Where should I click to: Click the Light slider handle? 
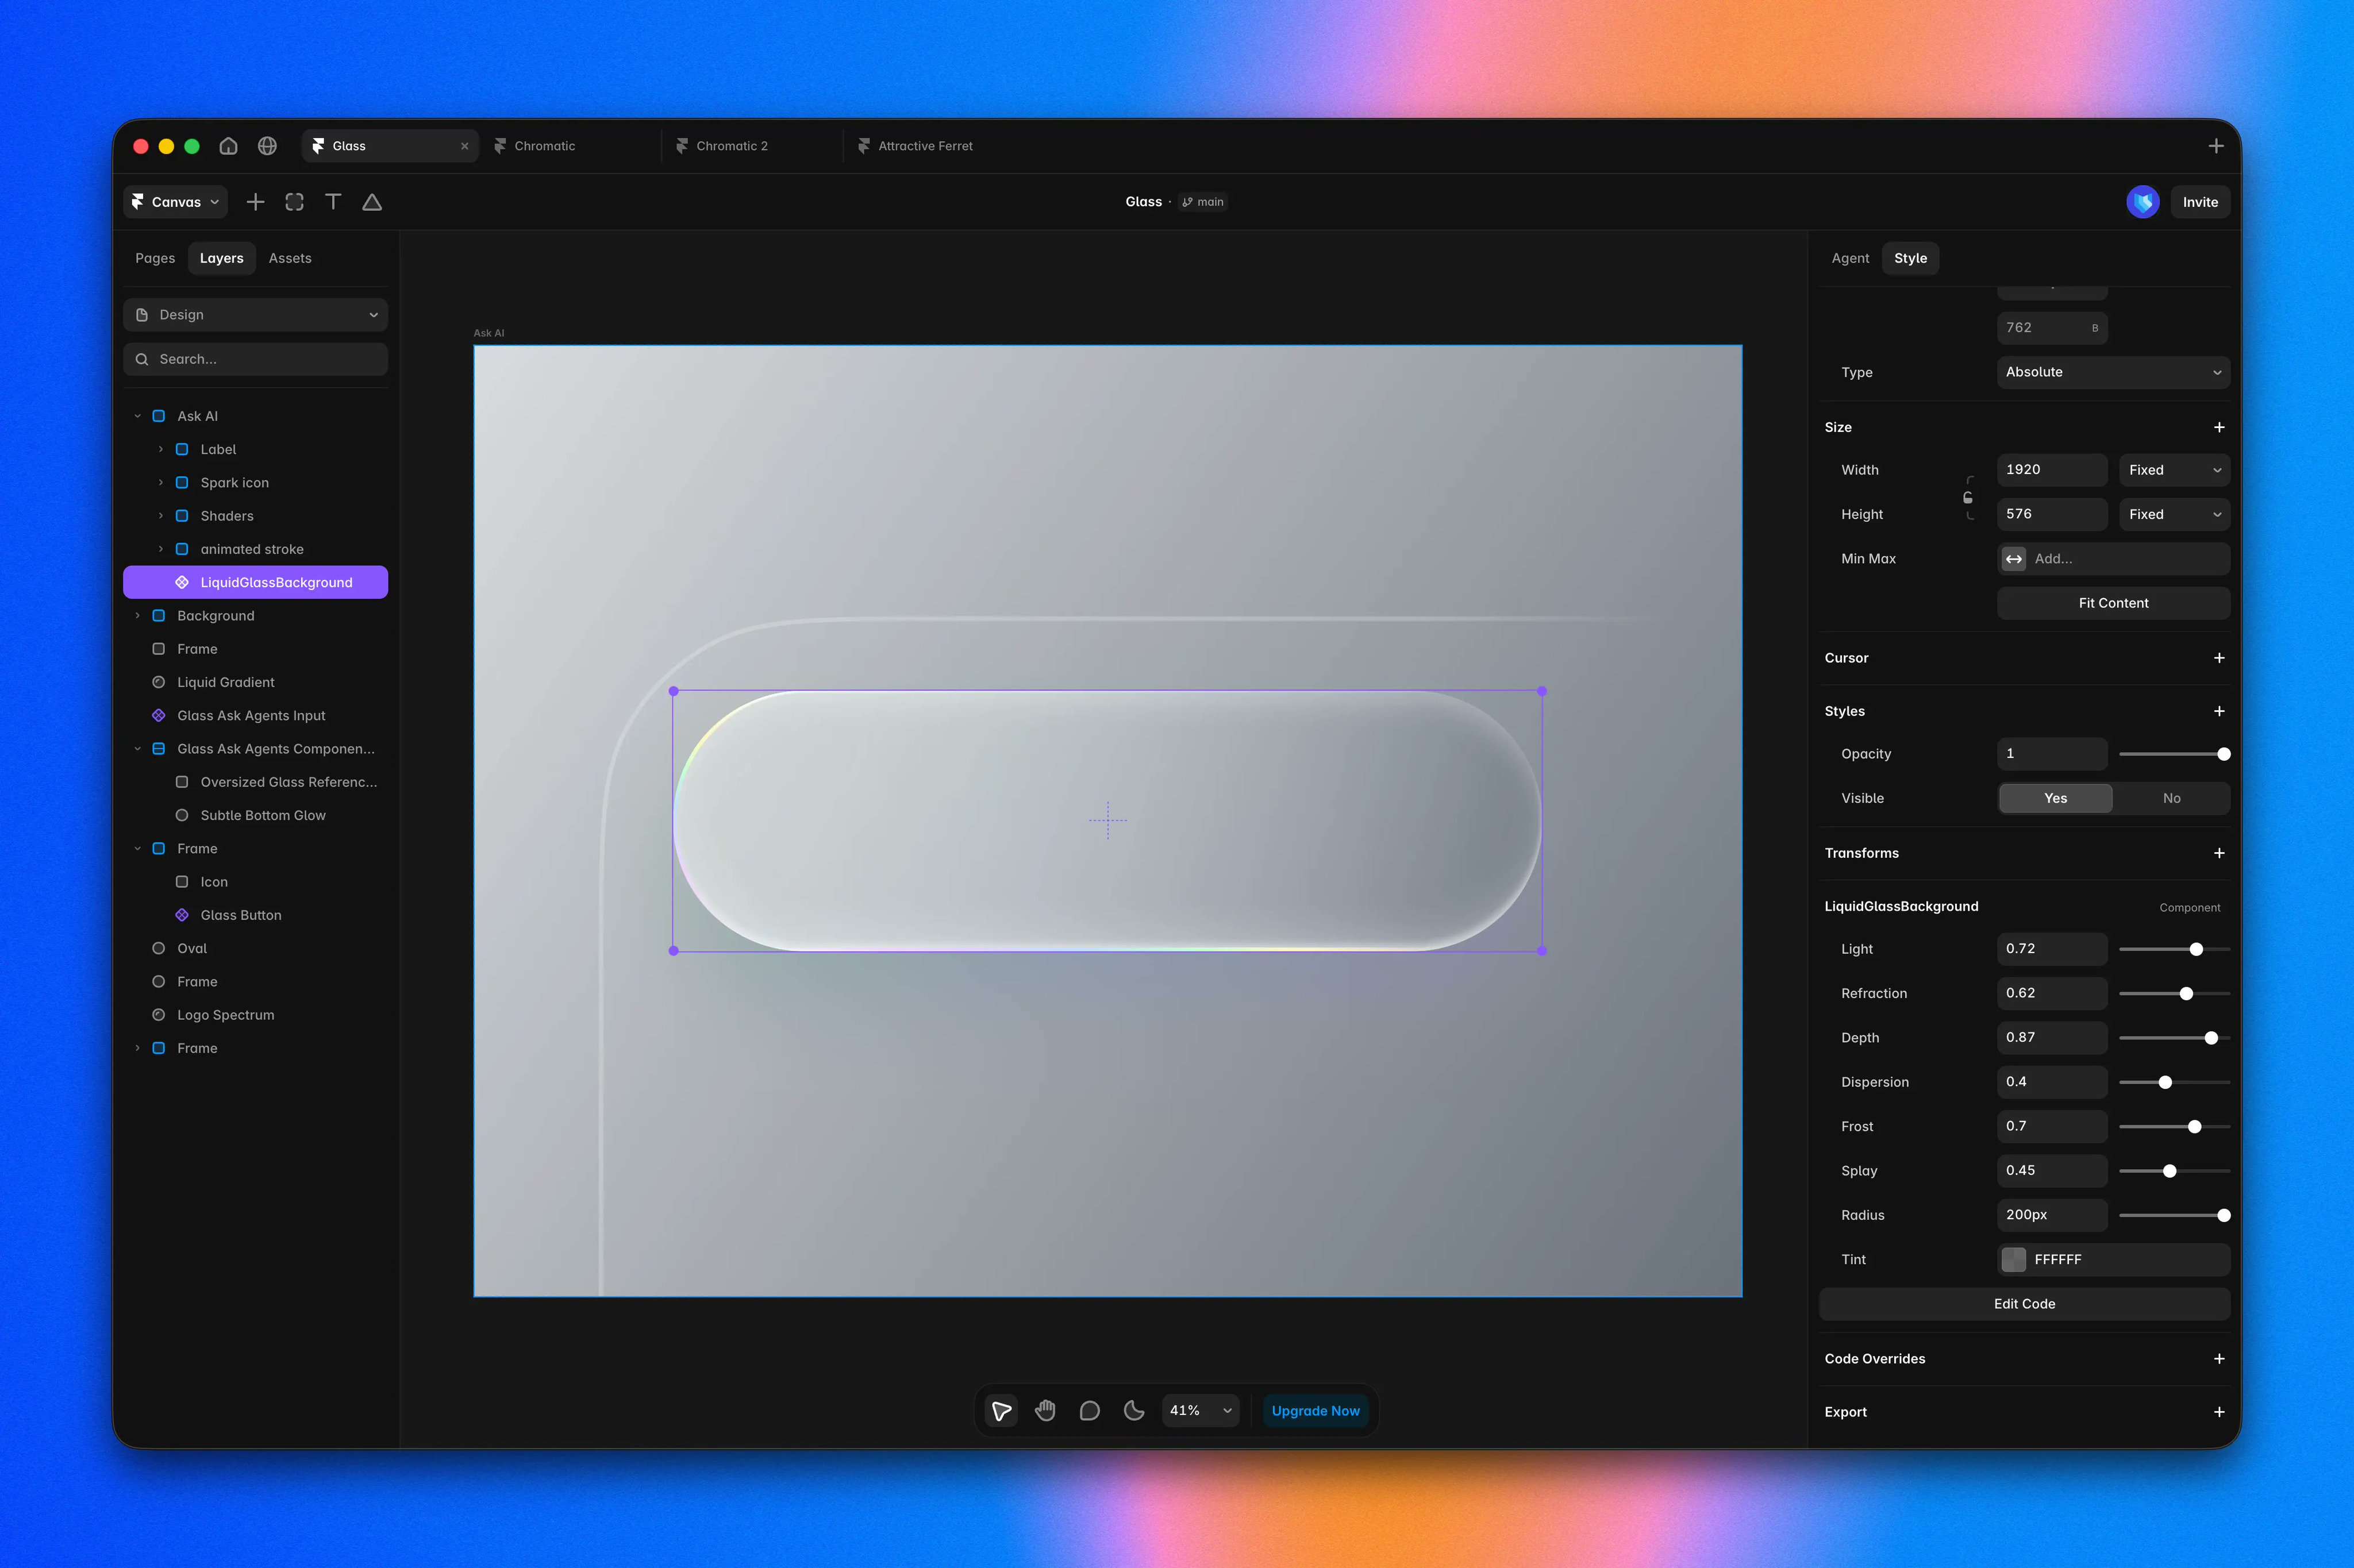pyautogui.click(x=2196, y=949)
